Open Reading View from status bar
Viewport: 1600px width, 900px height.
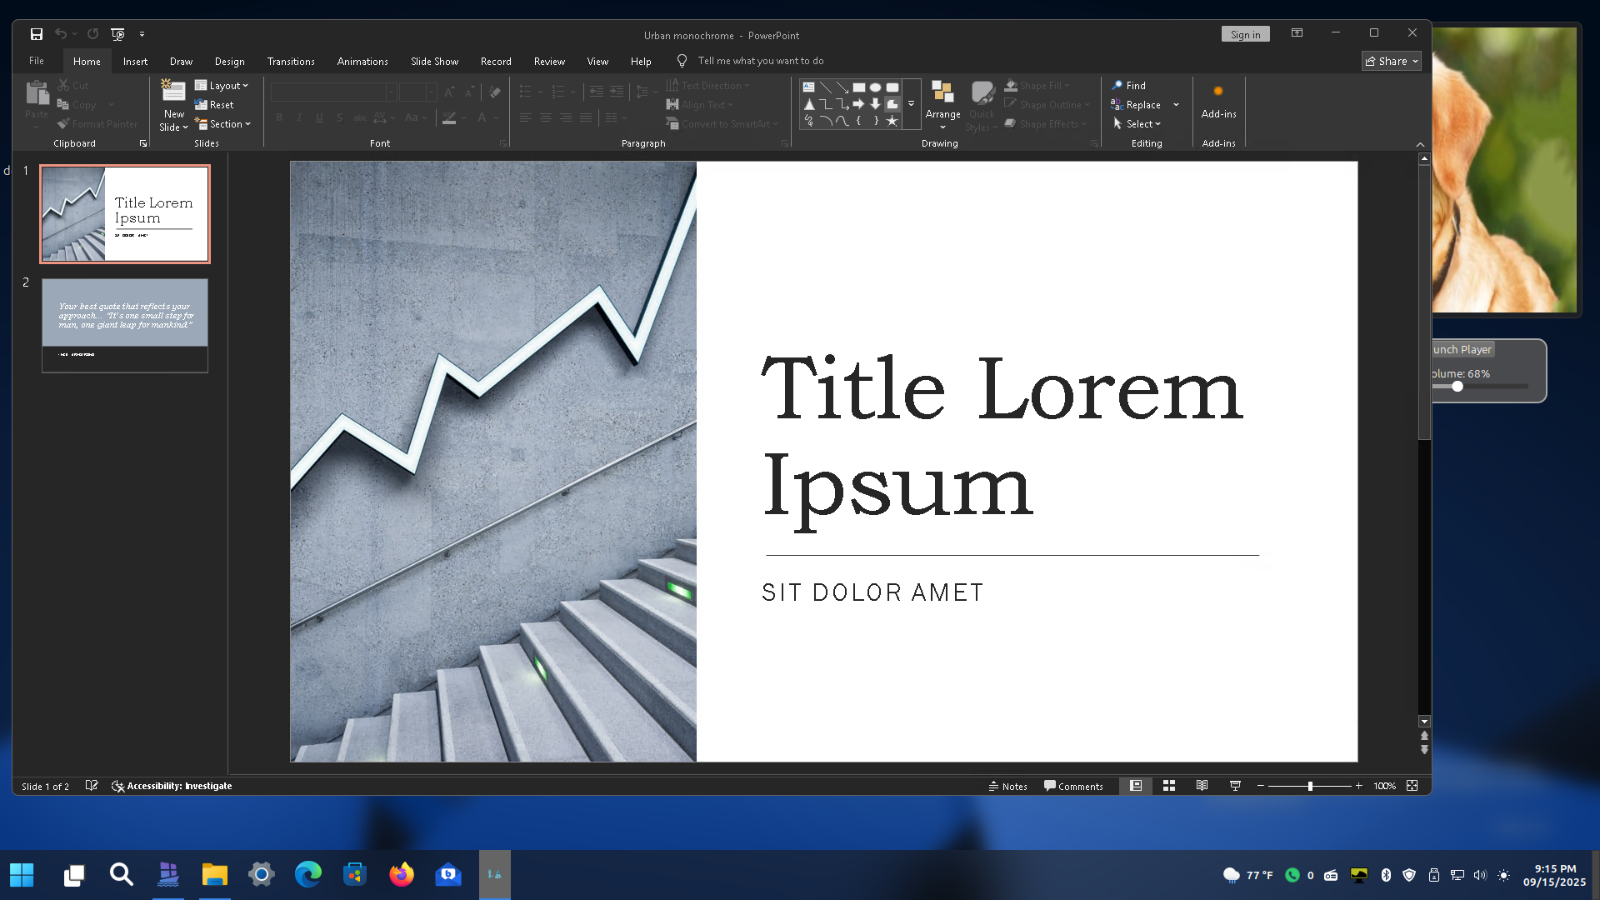point(1202,786)
